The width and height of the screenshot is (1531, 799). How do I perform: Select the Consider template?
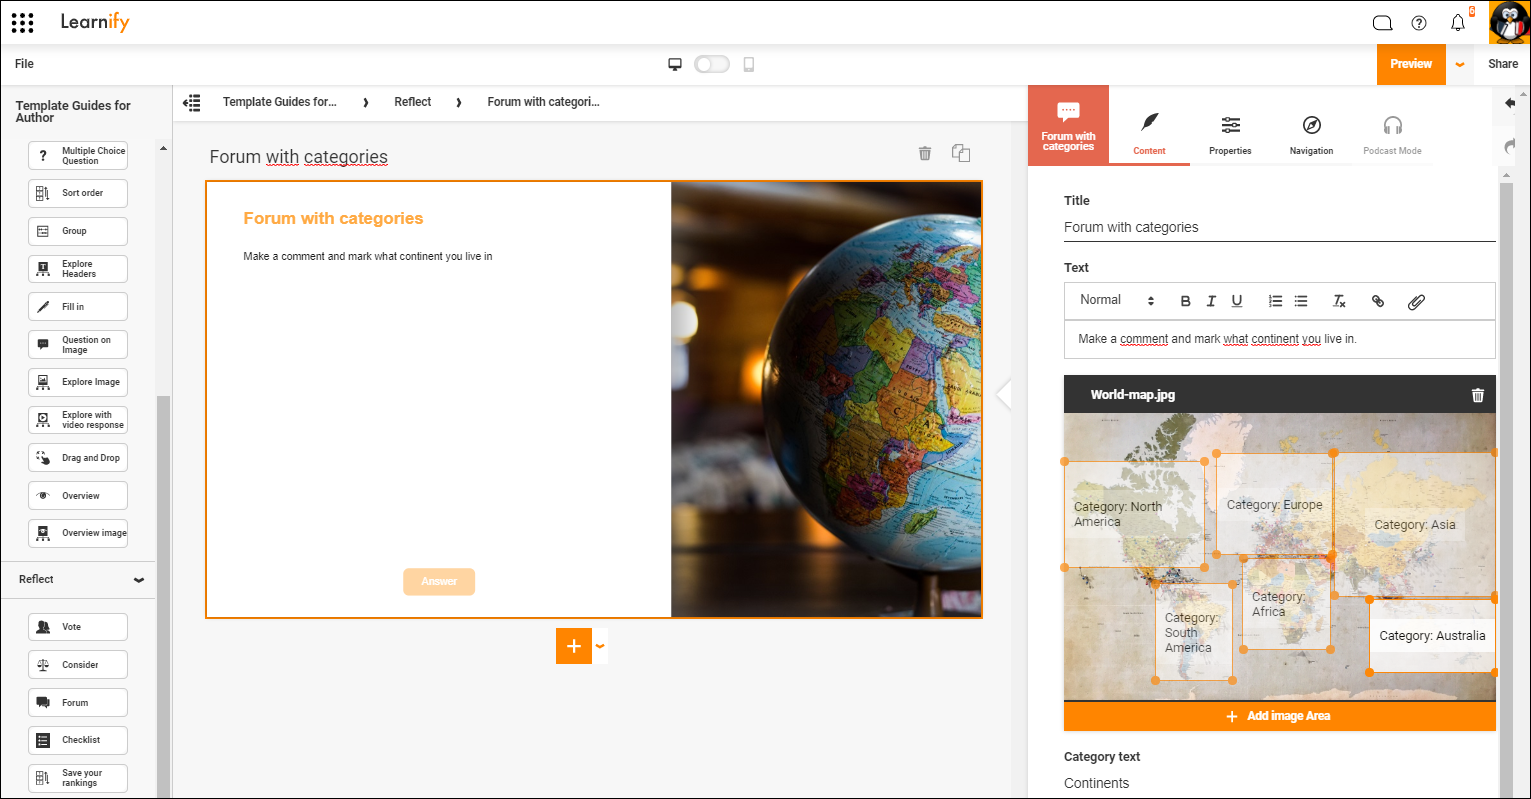78,665
